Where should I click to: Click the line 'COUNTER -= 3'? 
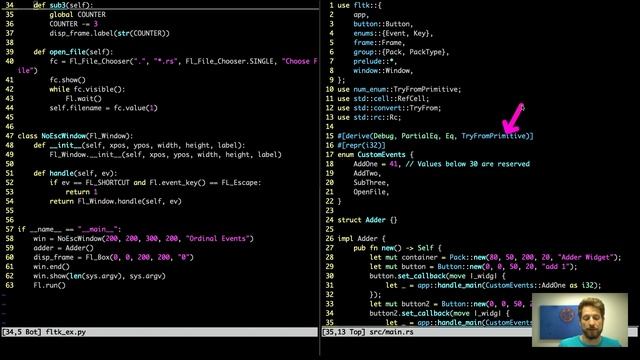(73, 24)
